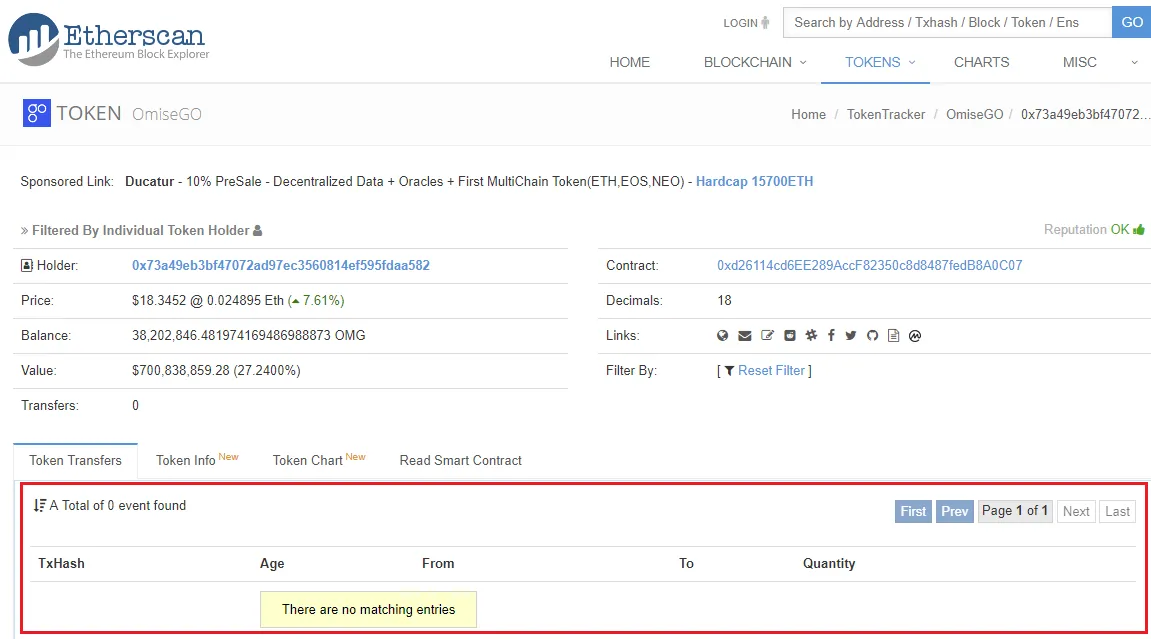
Task: Click the 'Page 1 of 1' indicator
Action: 1014,511
